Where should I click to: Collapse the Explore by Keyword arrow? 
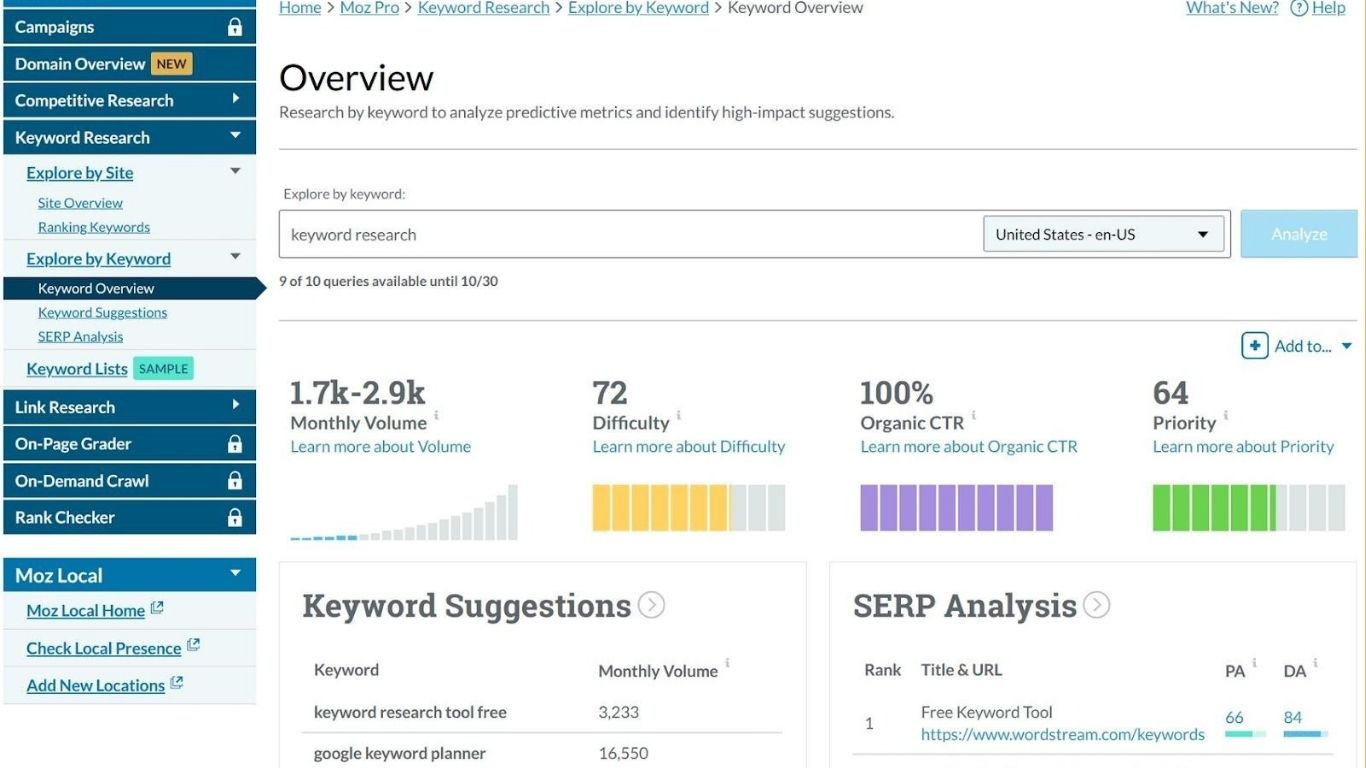(x=235, y=257)
